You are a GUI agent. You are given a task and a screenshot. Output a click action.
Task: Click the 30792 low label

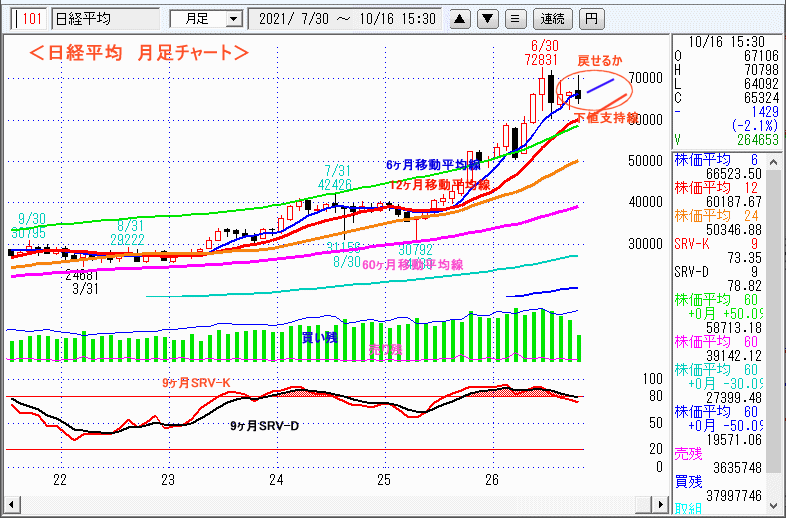pos(416,249)
